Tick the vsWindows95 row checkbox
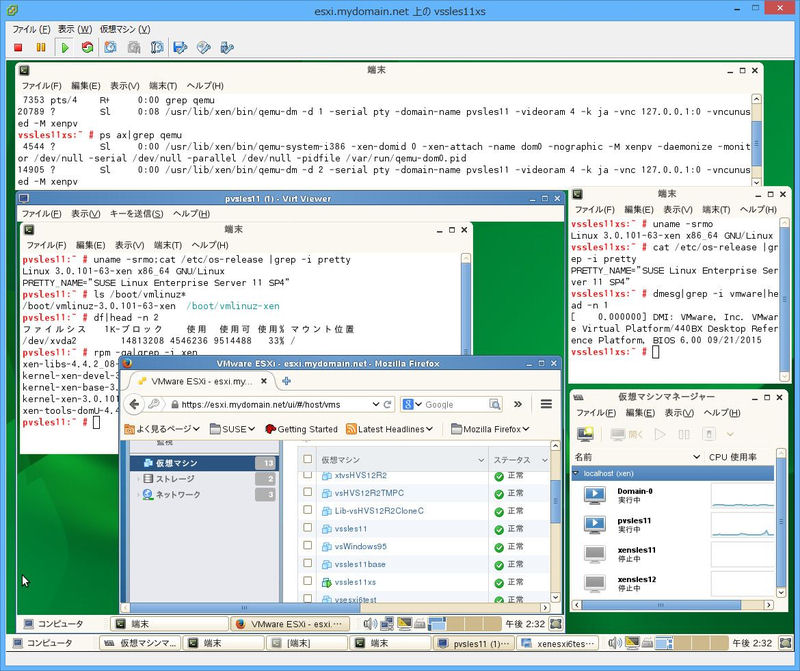 307,546
